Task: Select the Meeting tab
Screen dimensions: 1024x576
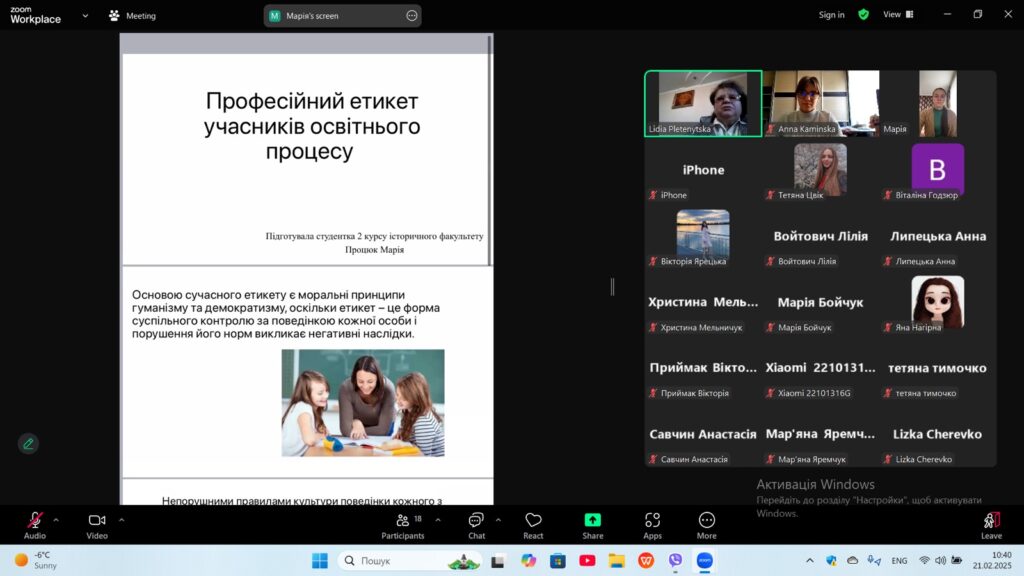Action: pyautogui.click(x=132, y=16)
